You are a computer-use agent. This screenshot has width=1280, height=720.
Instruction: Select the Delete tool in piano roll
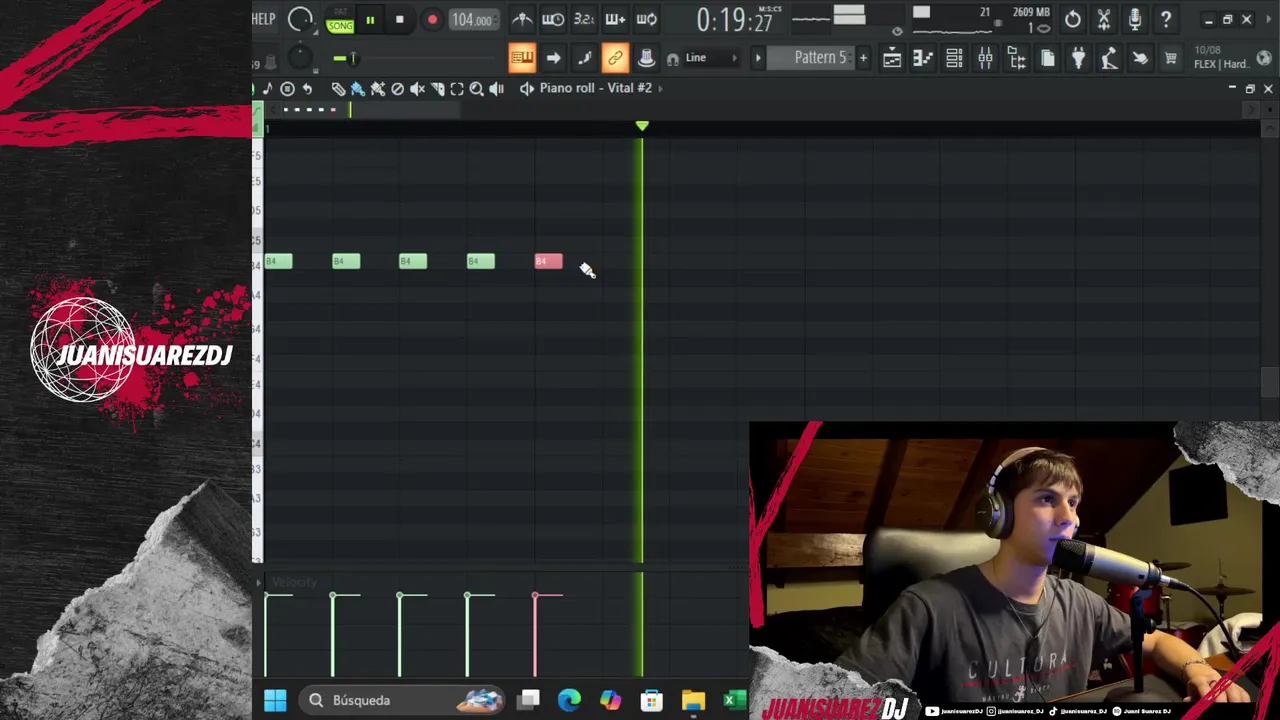click(397, 88)
